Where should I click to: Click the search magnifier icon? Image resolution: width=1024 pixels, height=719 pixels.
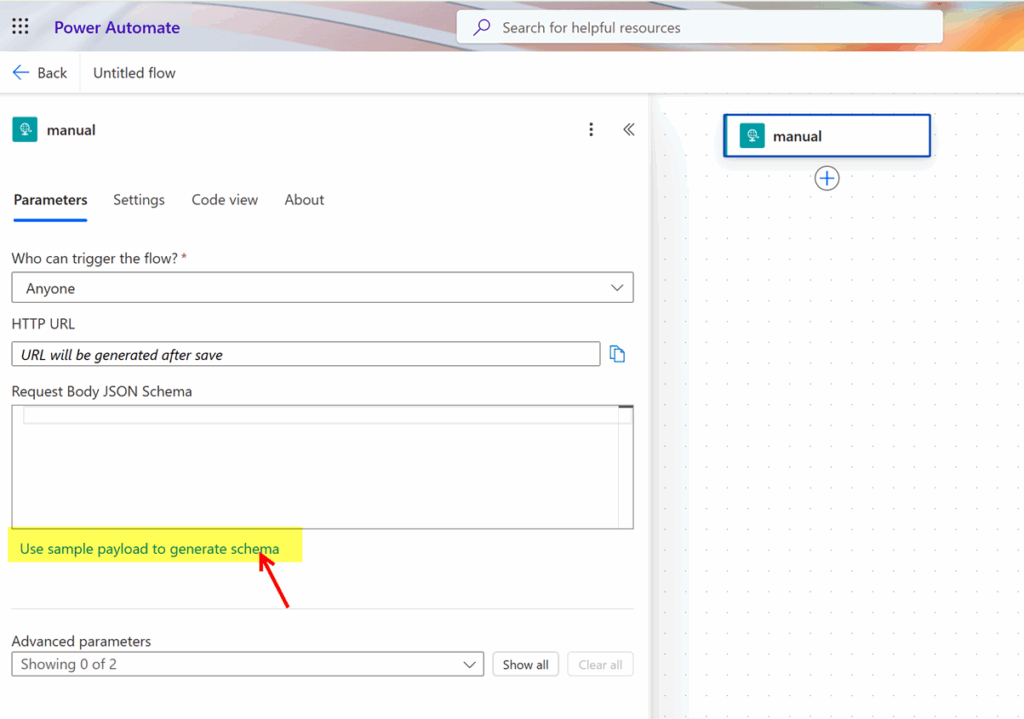coord(482,27)
